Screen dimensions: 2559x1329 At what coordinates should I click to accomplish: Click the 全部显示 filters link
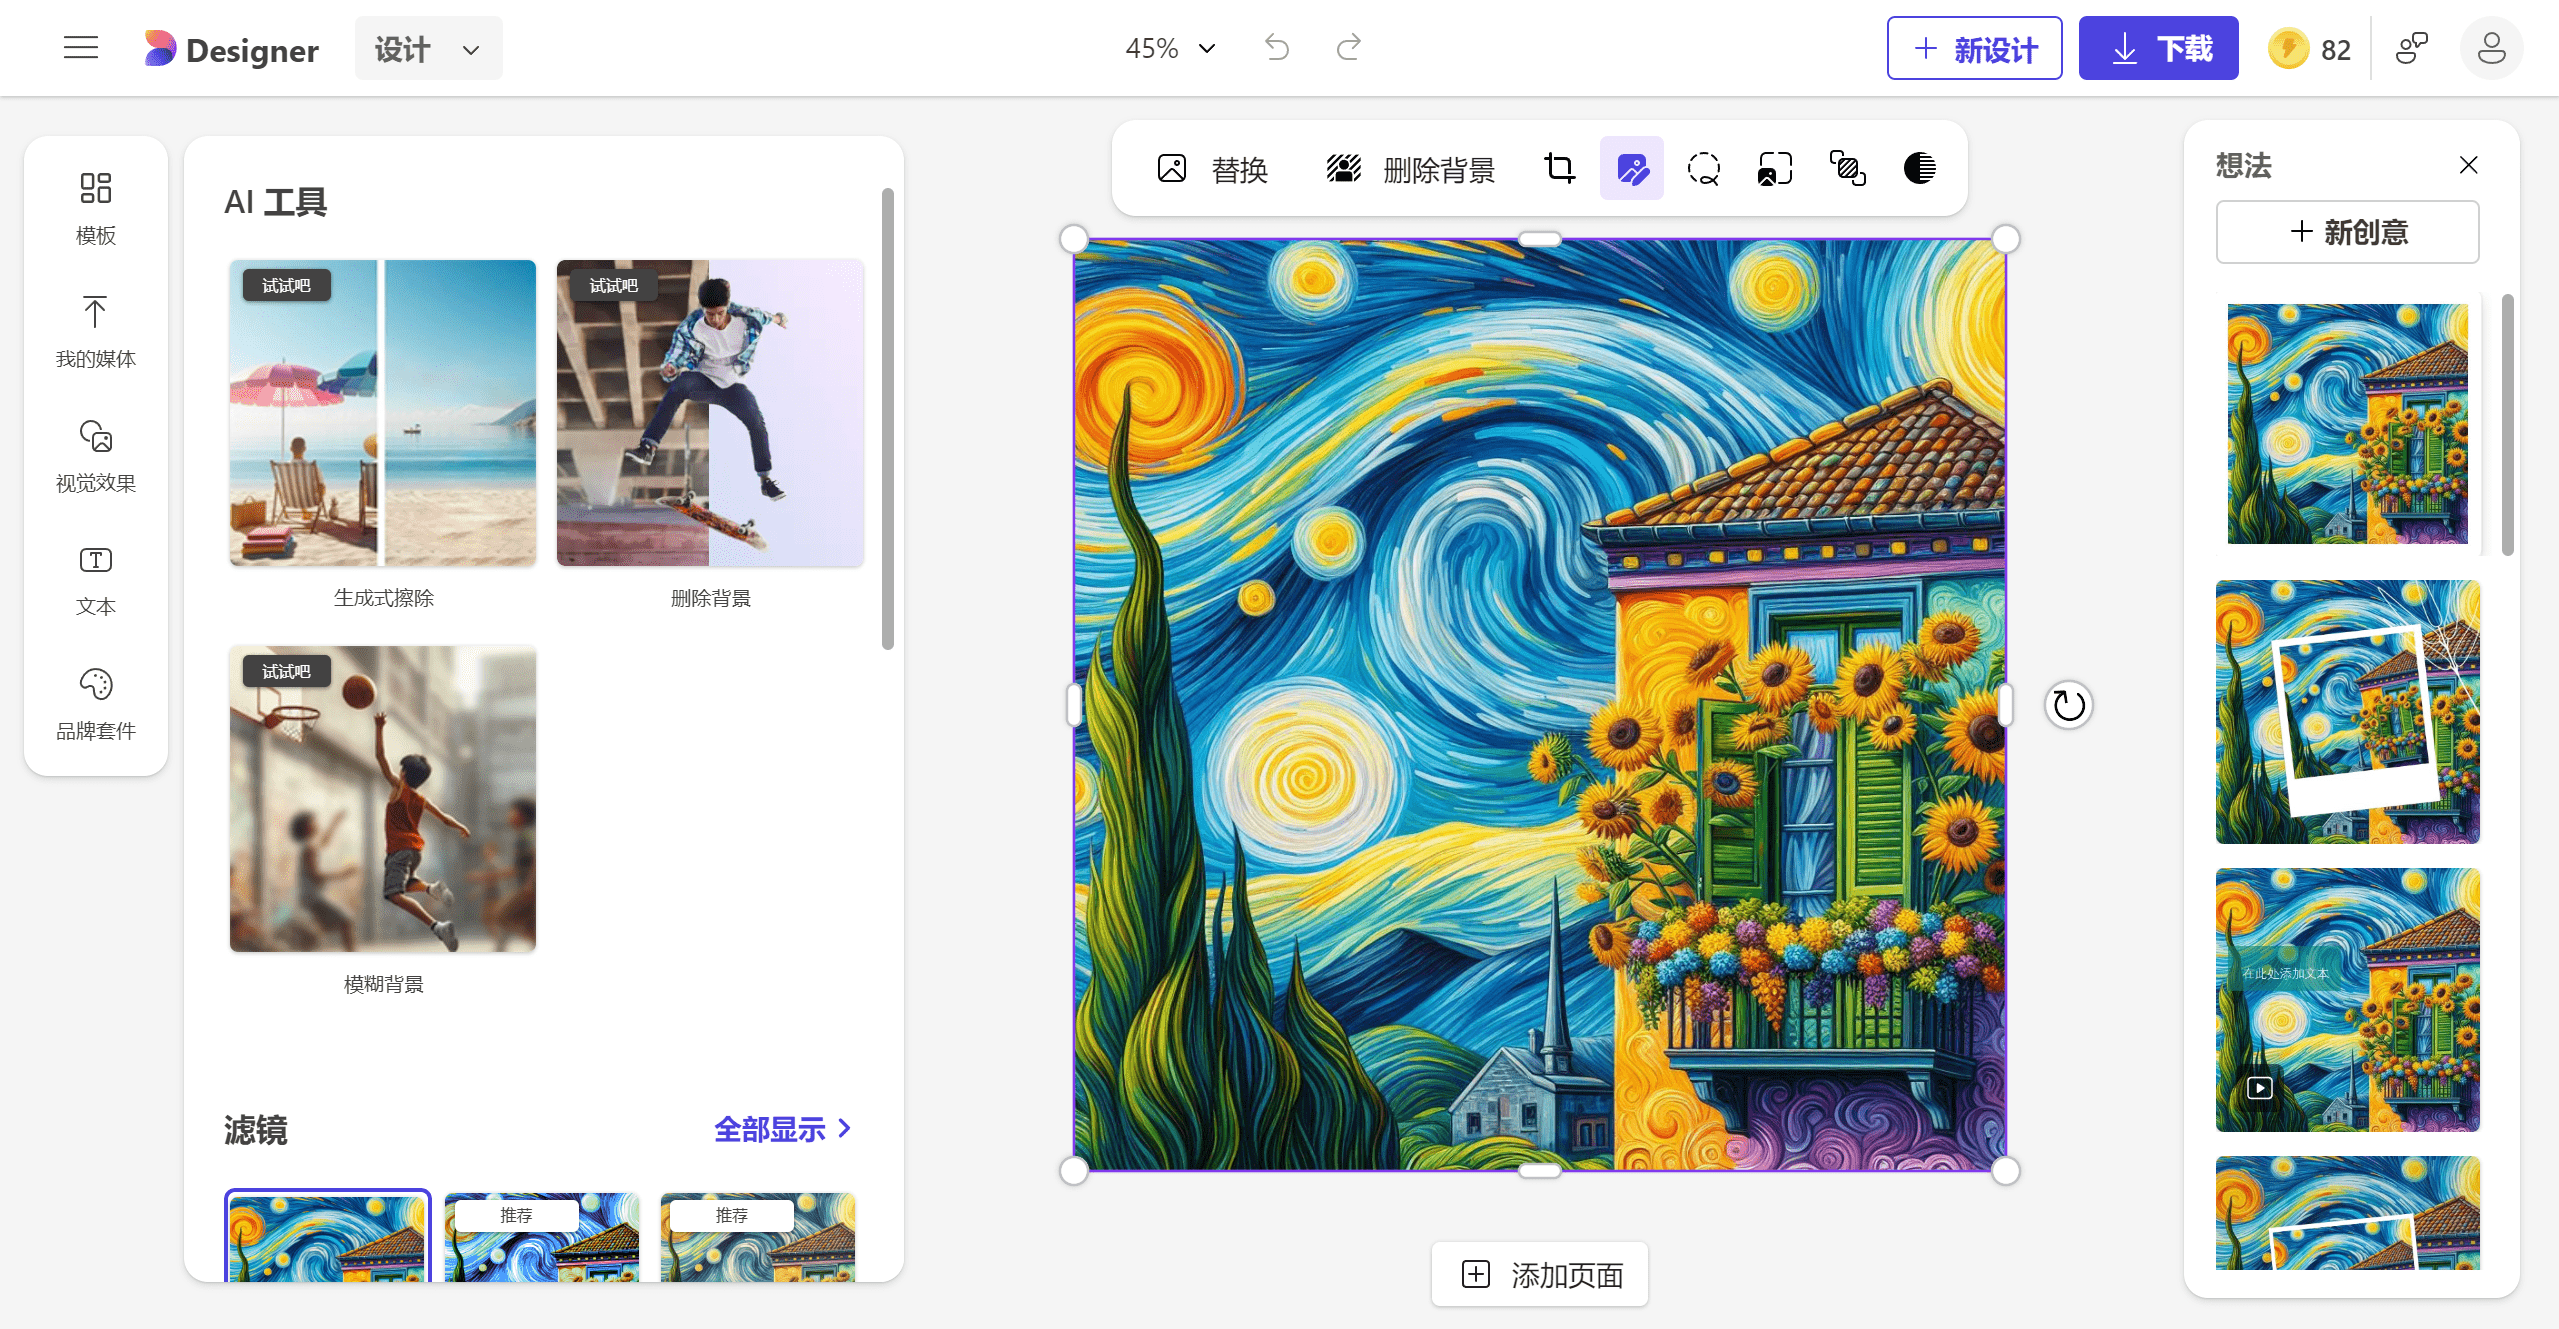point(782,1129)
